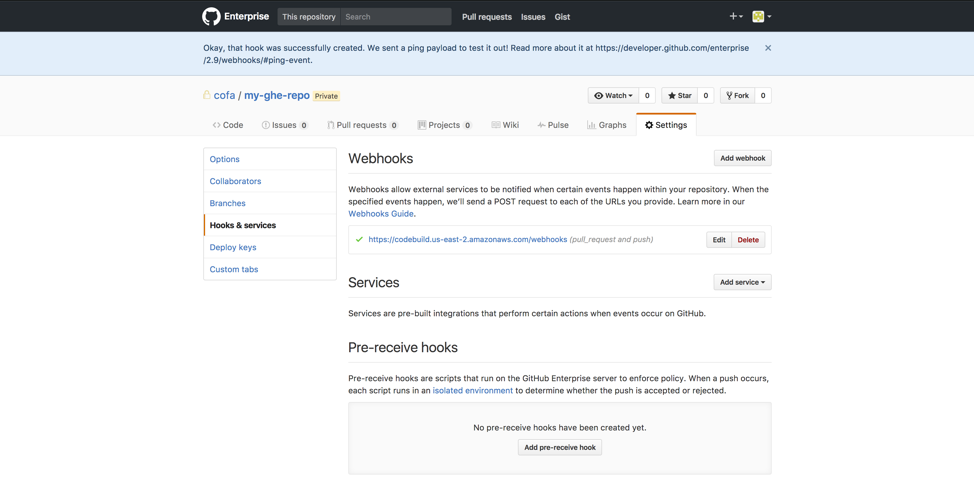Focus the Search input field

pyautogui.click(x=396, y=17)
